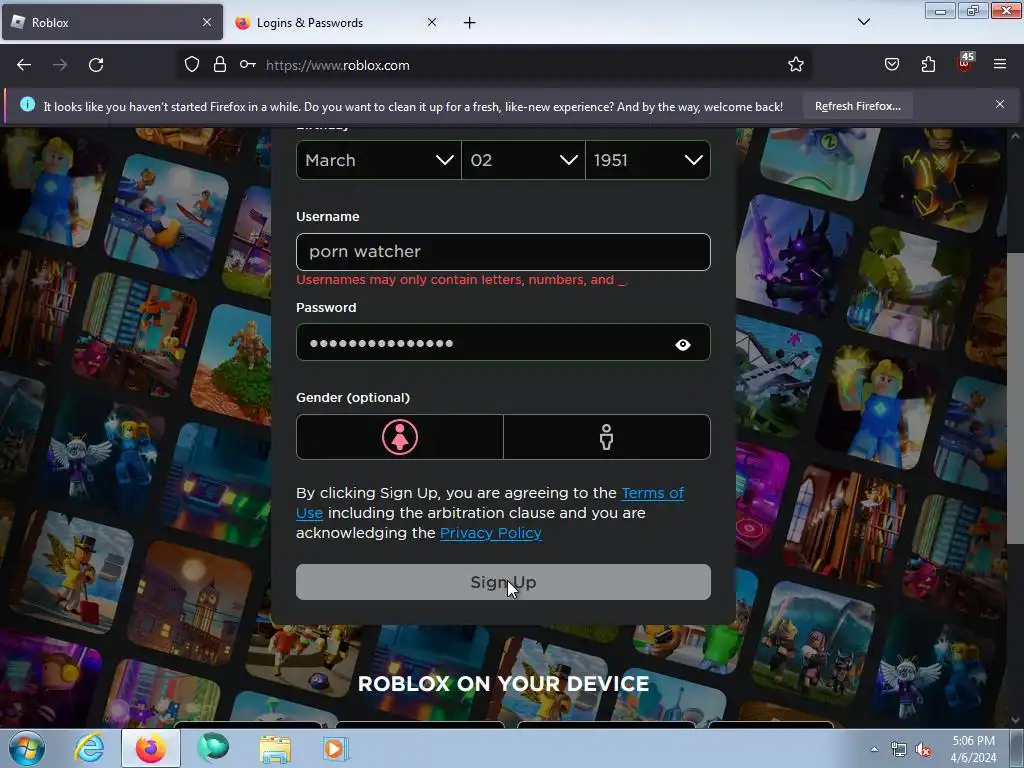
Task: Select the female gender option
Action: (x=400, y=437)
